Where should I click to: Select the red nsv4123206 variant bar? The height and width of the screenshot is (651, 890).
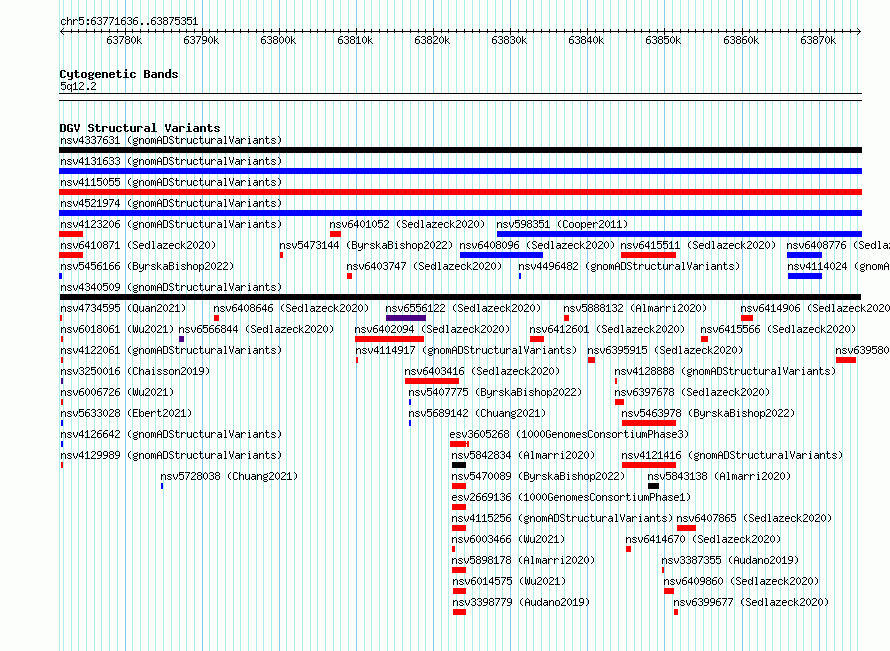(x=71, y=234)
